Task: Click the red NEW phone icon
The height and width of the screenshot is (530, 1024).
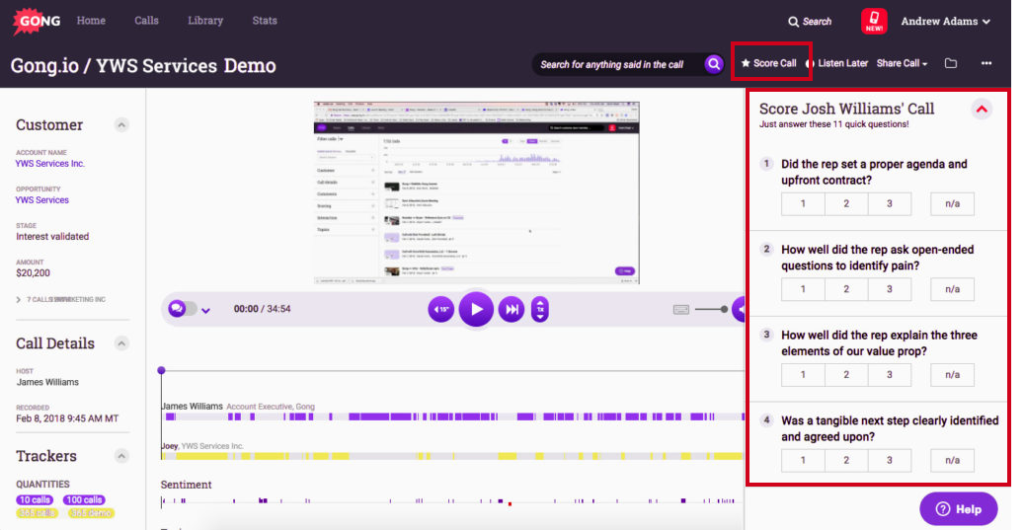Action: (x=874, y=22)
